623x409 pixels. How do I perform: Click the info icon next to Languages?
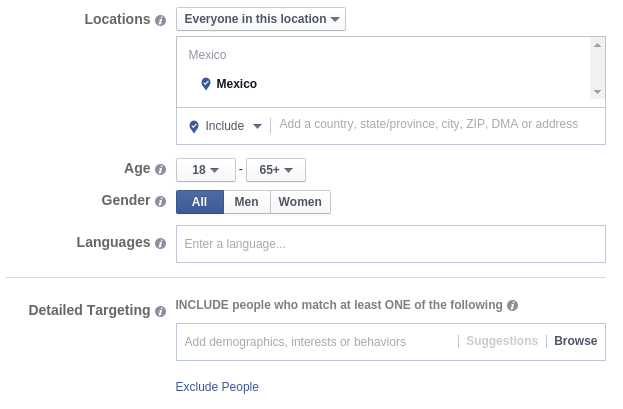pos(161,243)
